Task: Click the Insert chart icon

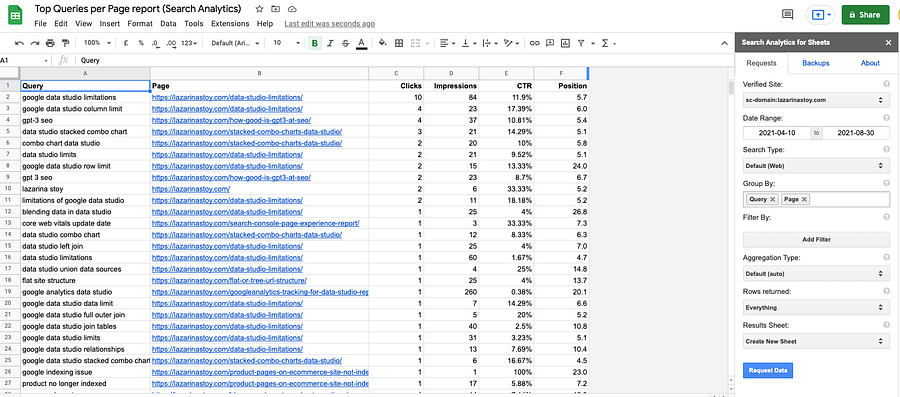Action: (565, 43)
